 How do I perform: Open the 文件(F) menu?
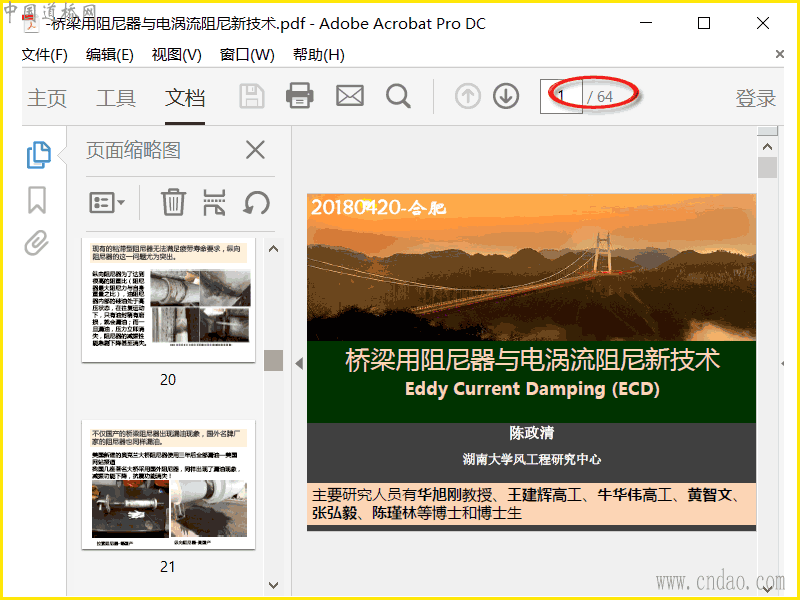[44, 55]
